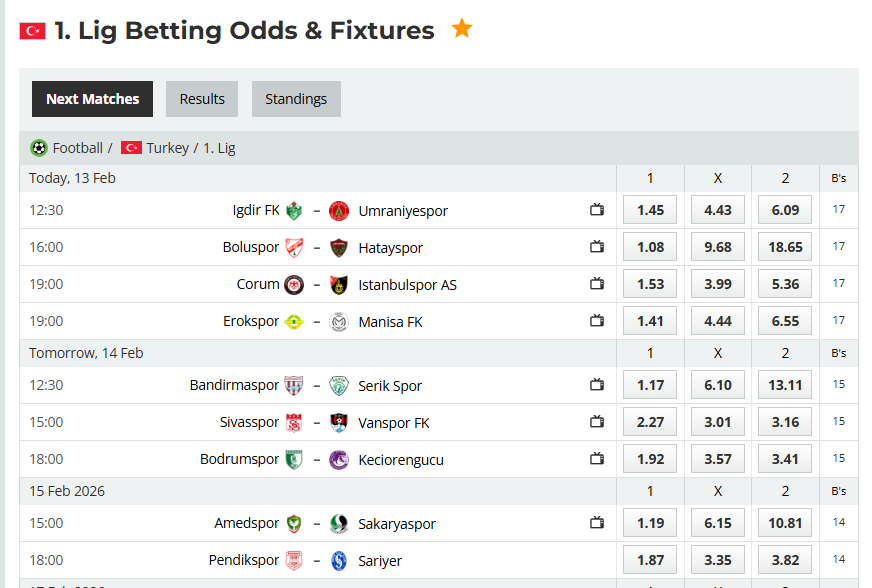Expand the Tomorrow, 14 Feb section header

[x=84, y=353]
